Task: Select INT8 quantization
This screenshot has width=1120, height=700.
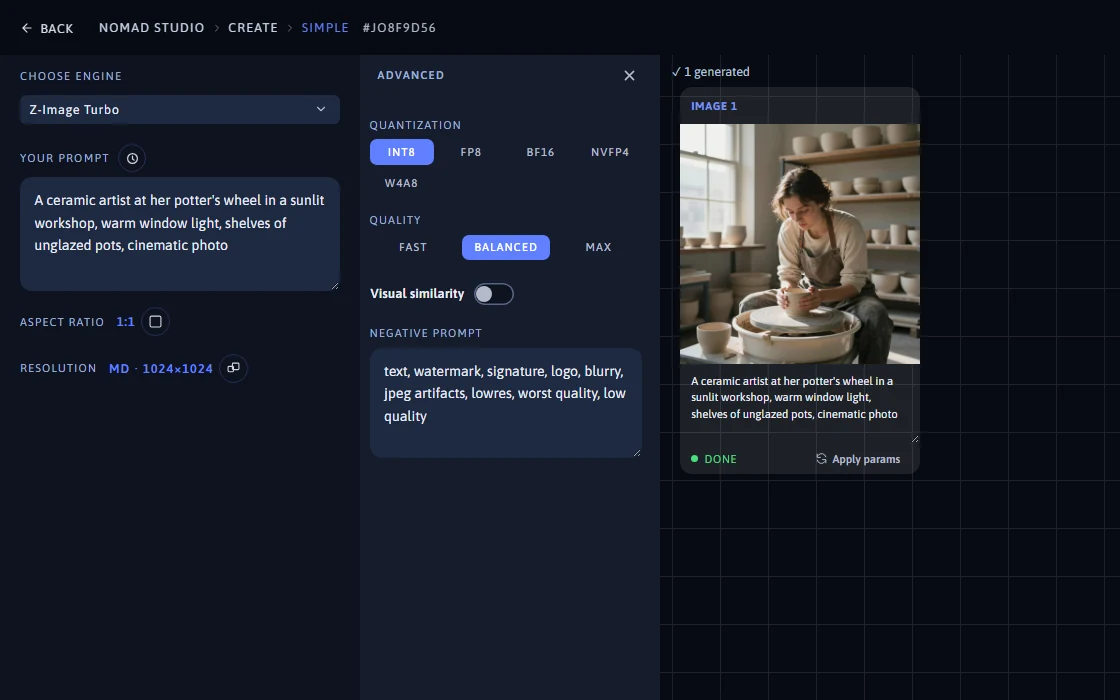Action: (401, 152)
